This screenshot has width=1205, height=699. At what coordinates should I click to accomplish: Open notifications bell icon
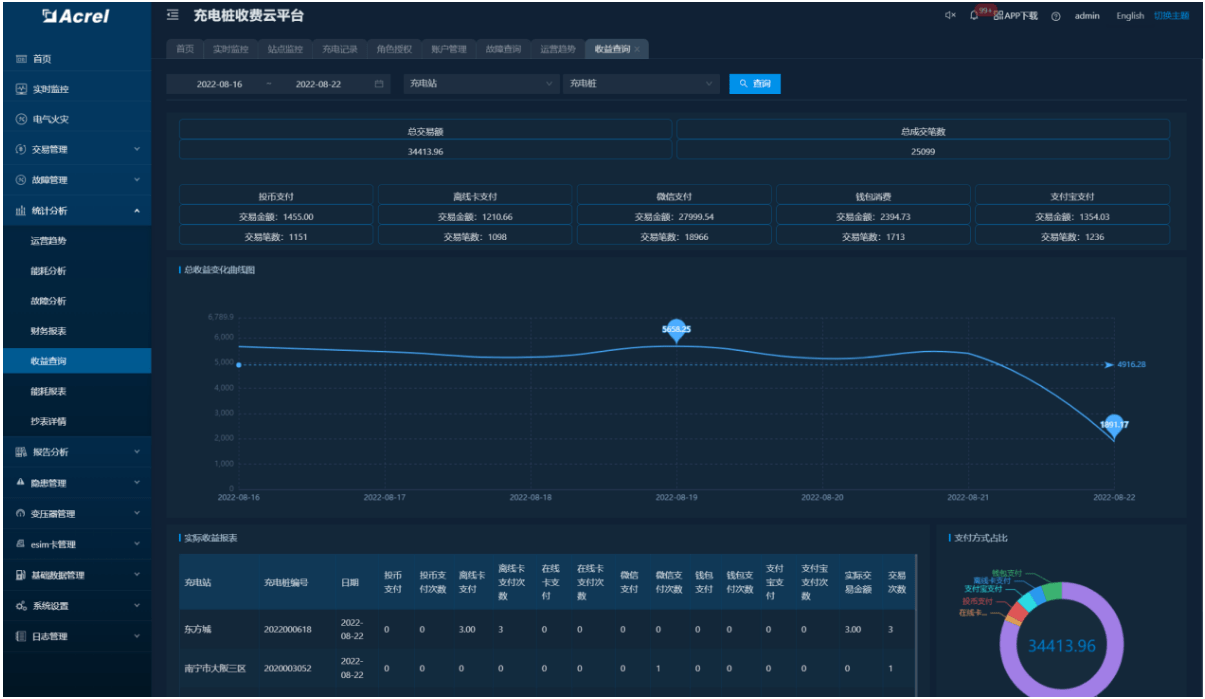(x=974, y=16)
